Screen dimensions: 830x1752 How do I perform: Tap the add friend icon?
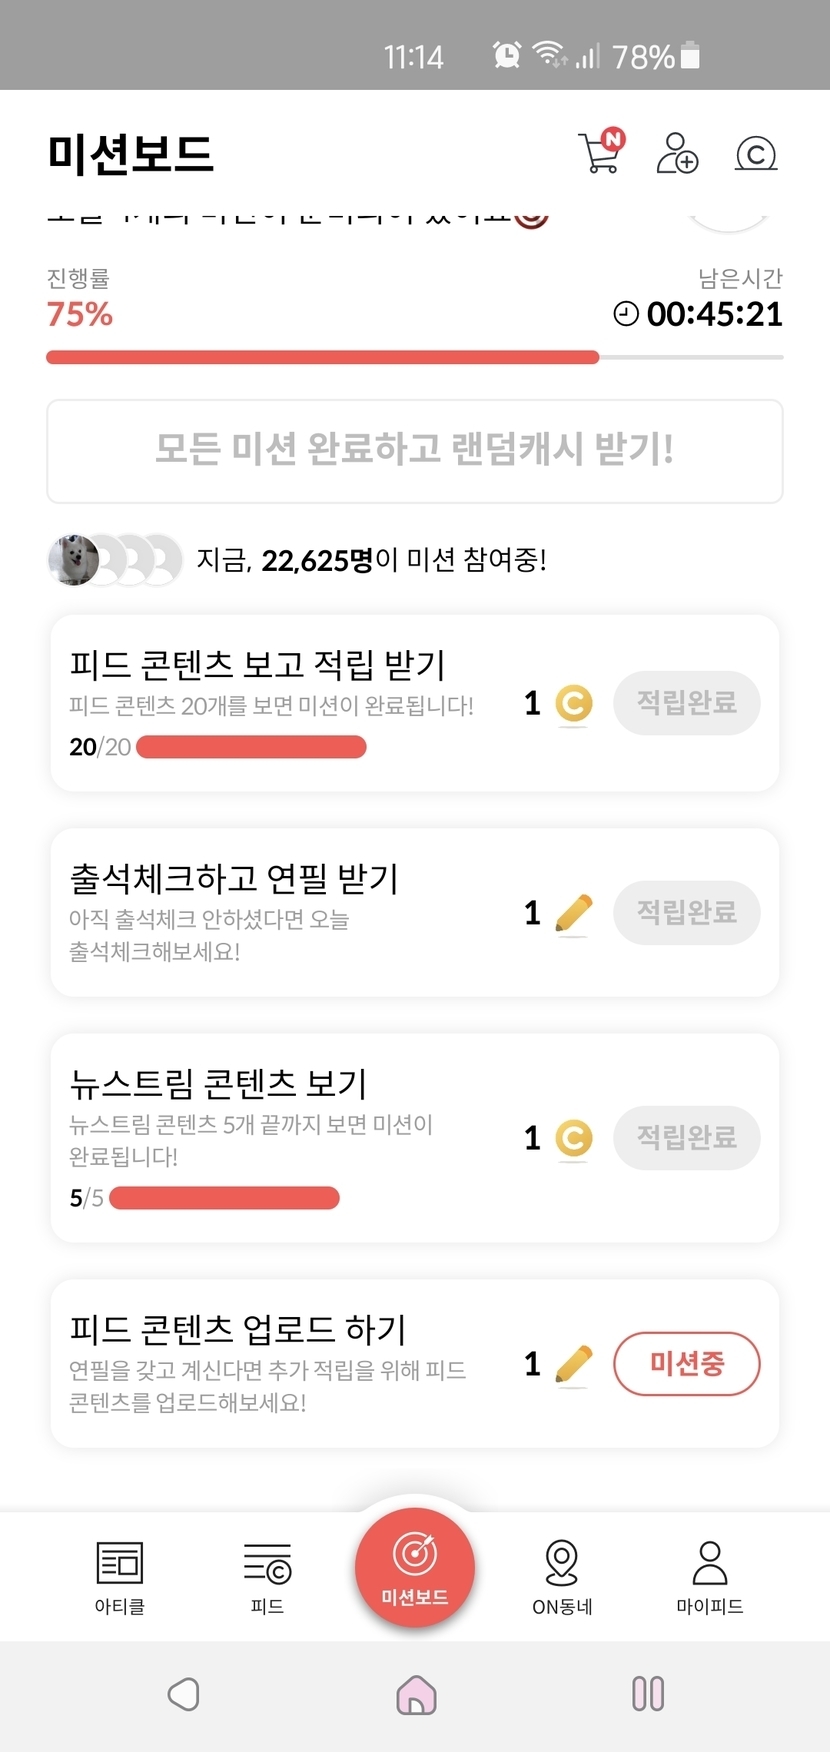coord(677,153)
